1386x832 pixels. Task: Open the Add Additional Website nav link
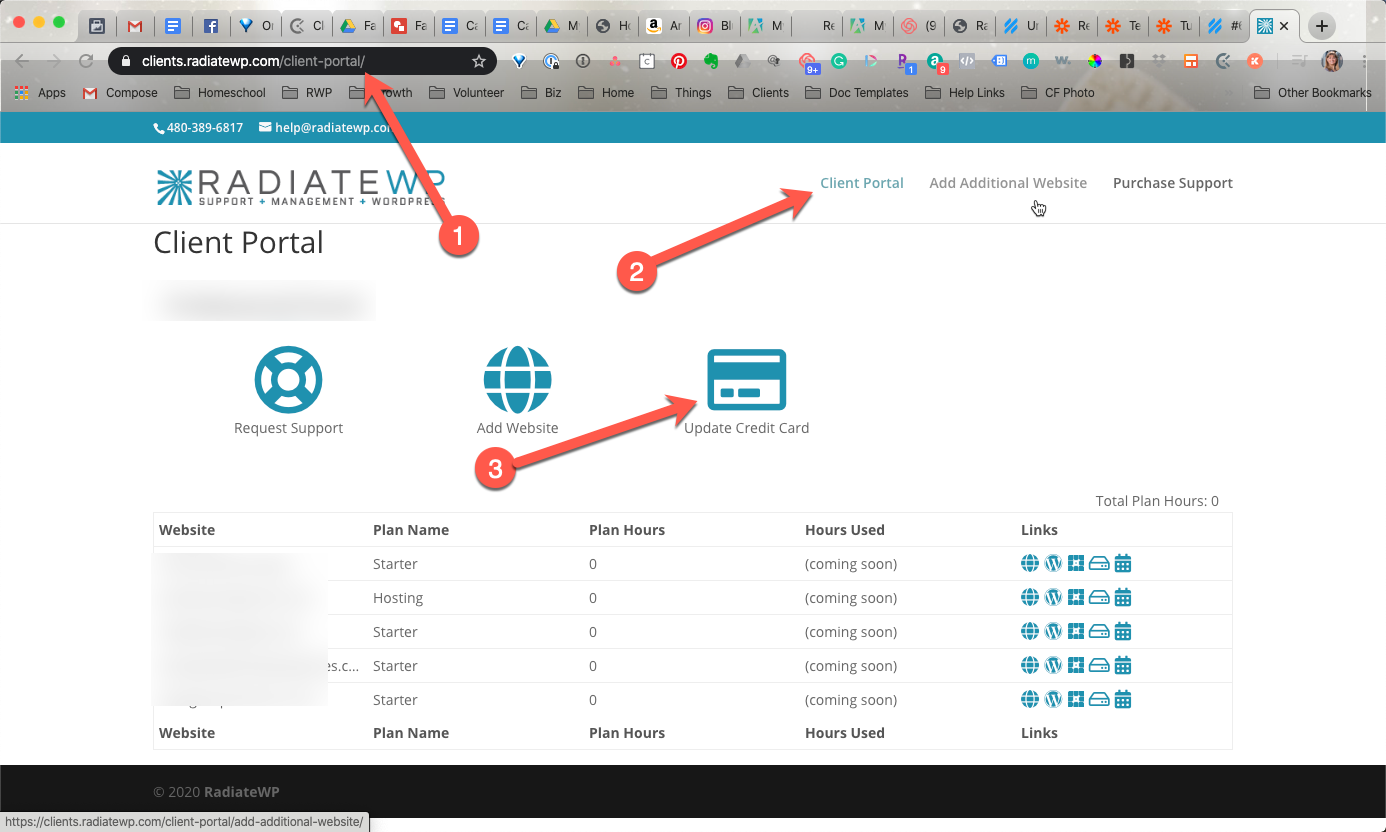(x=1008, y=183)
